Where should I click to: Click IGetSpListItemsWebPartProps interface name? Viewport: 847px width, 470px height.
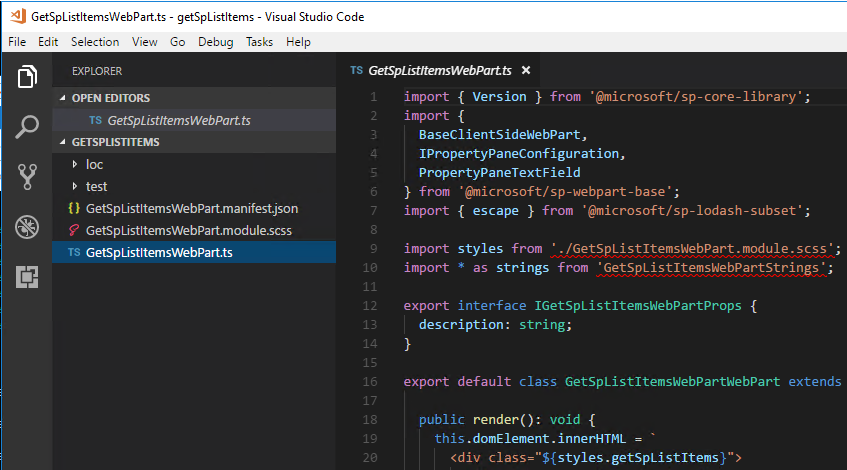[638, 306]
